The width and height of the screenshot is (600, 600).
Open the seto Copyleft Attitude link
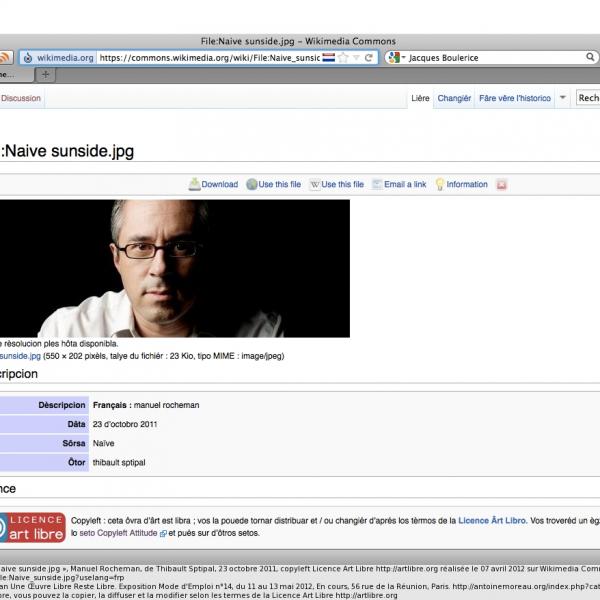click(x=118, y=533)
